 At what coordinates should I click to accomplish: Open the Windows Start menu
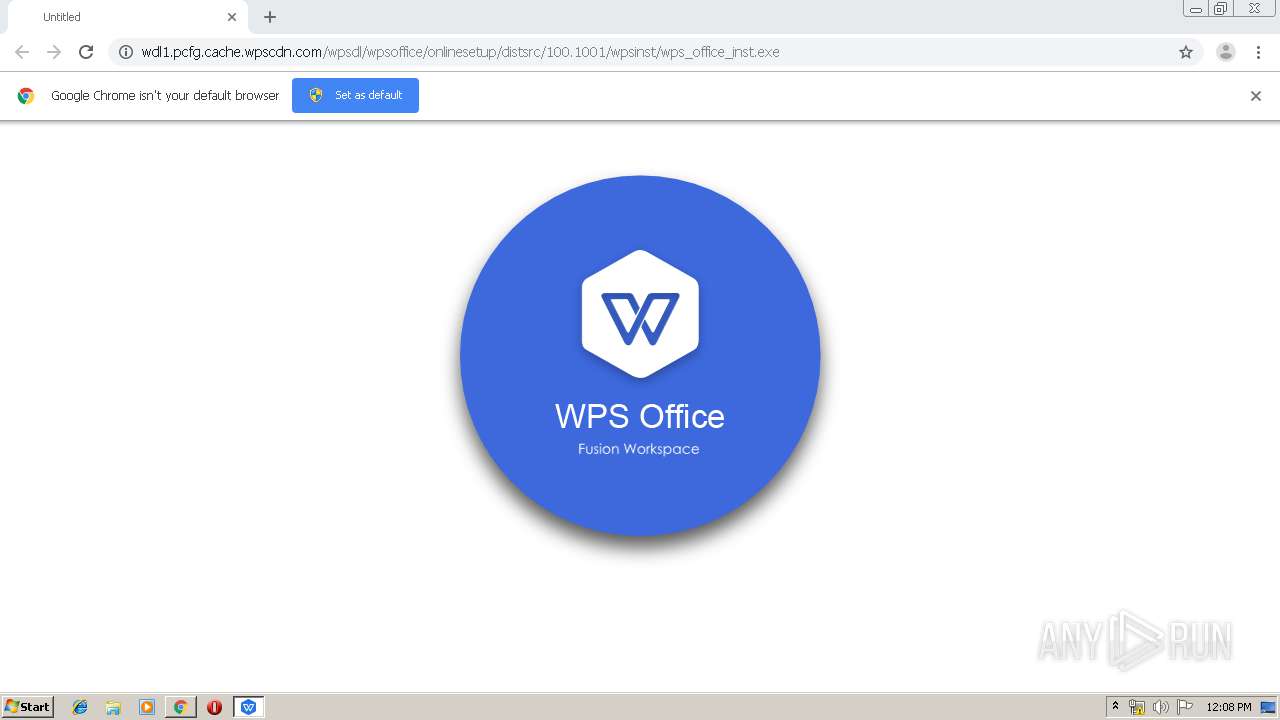(27, 706)
